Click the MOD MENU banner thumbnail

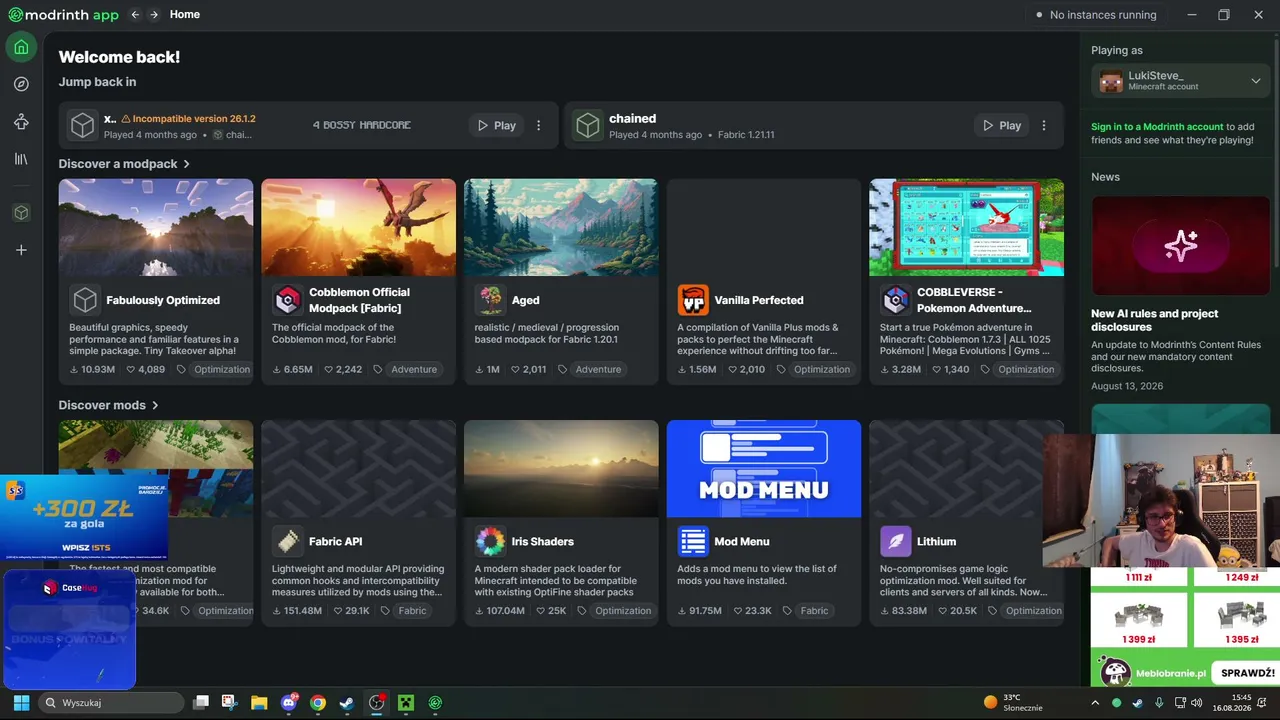pos(764,469)
